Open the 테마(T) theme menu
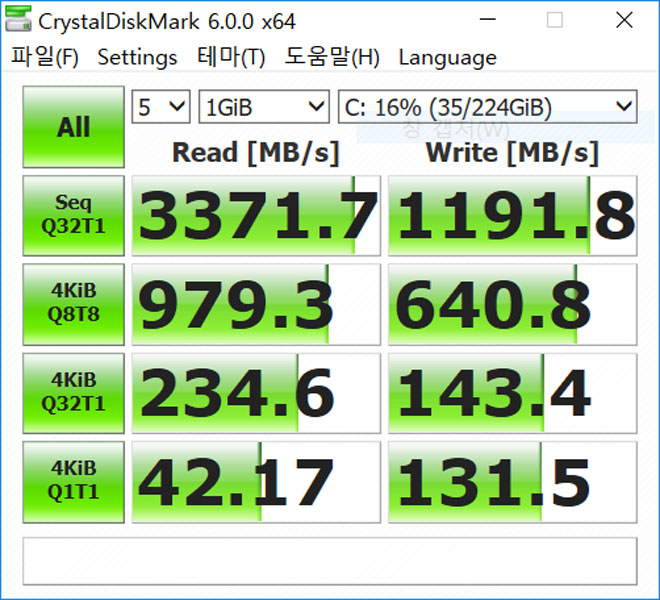Viewport: 660px width, 600px height. 231,57
